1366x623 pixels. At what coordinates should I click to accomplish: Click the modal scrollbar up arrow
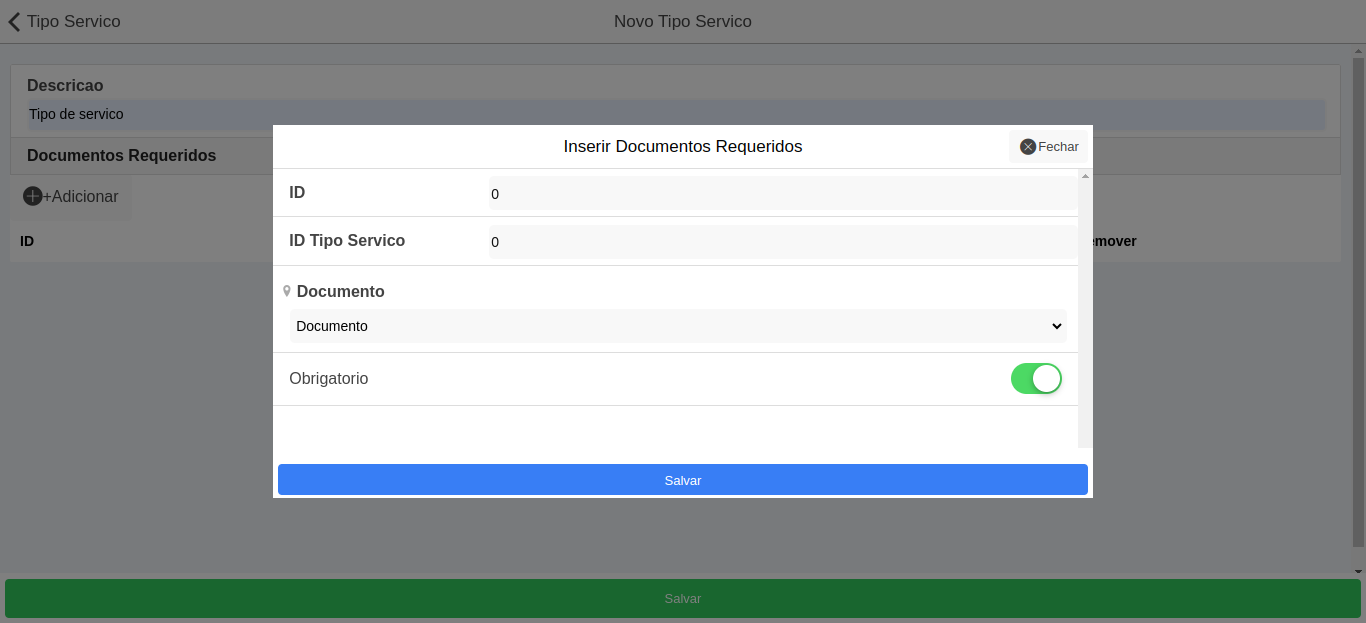[1085, 176]
